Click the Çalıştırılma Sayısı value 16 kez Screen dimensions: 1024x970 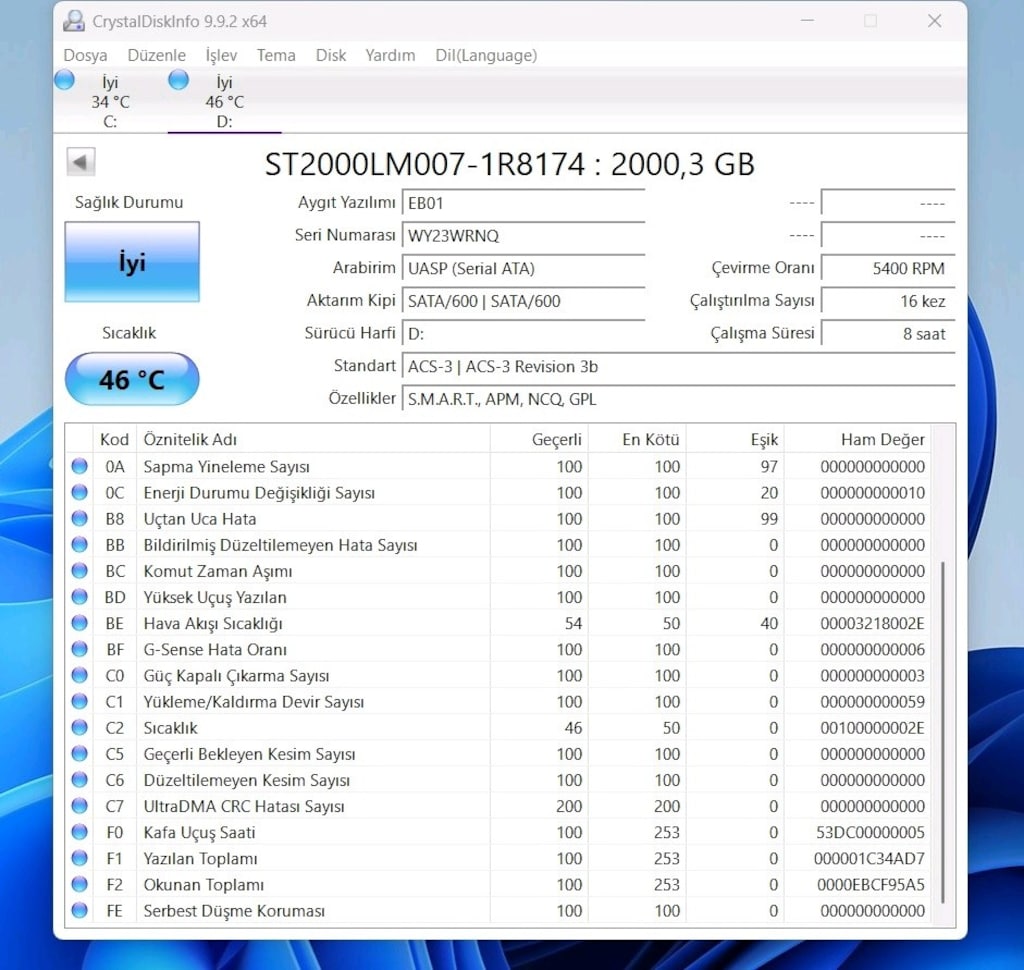click(888, 301)
